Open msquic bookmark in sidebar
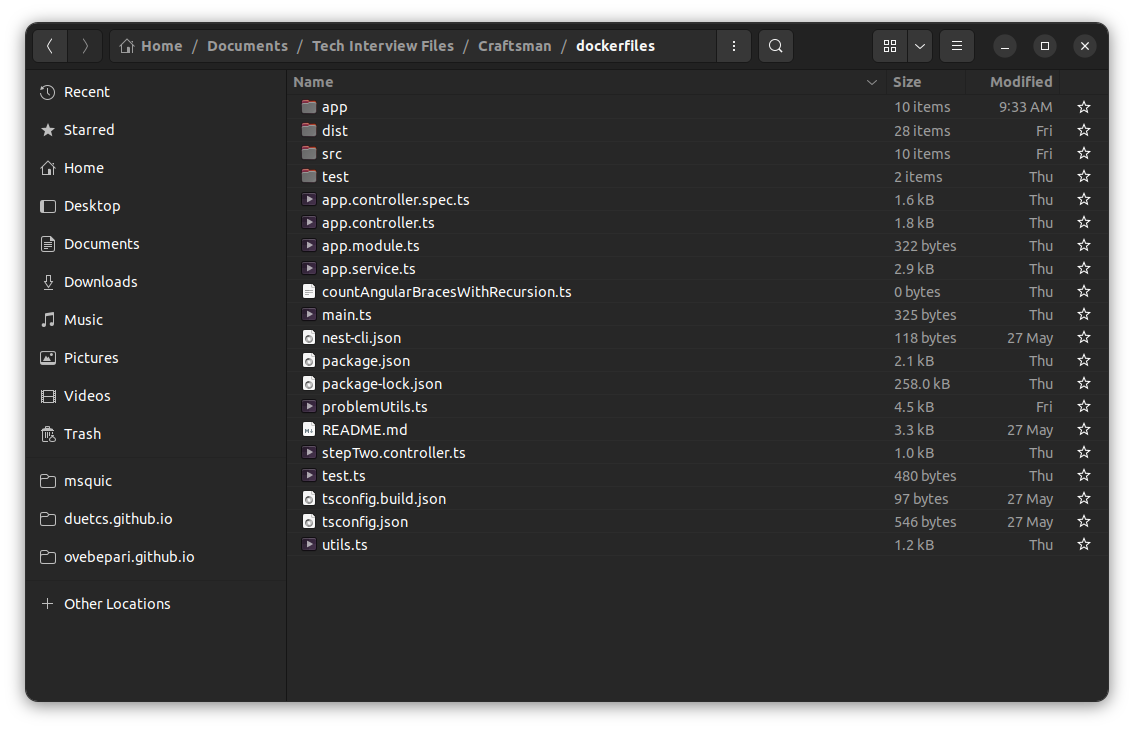The height and width of the screenshot is (730, 1134). (155, 481)
